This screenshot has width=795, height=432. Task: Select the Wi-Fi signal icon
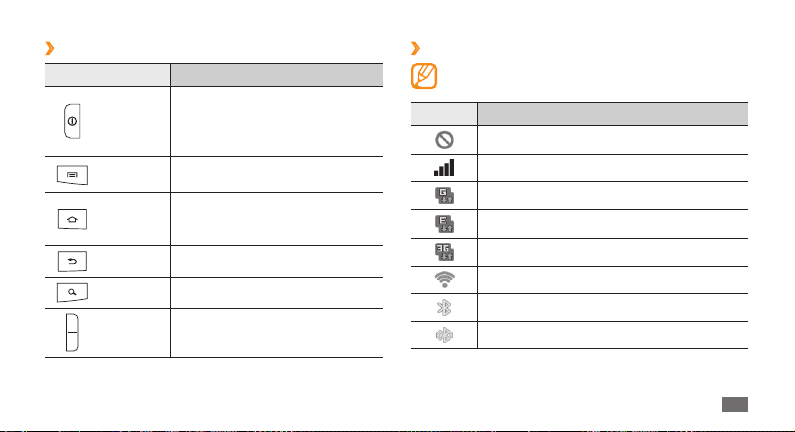click(444, 279)
